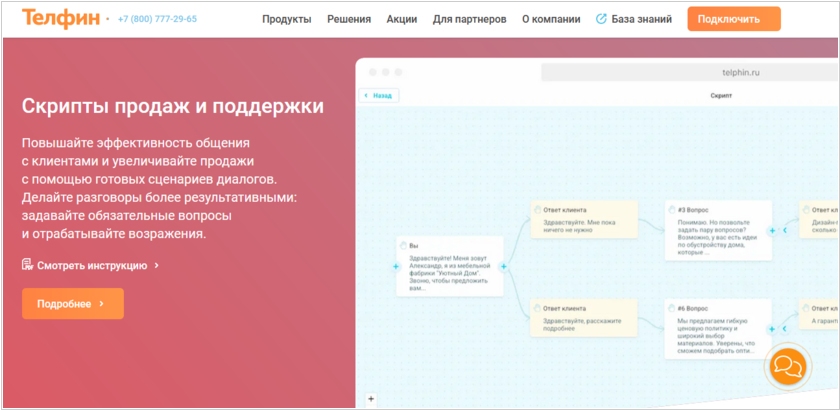
Task: Collapse arrow right of #6 Вопрос plus icon
Action: [x=785, y=329]
